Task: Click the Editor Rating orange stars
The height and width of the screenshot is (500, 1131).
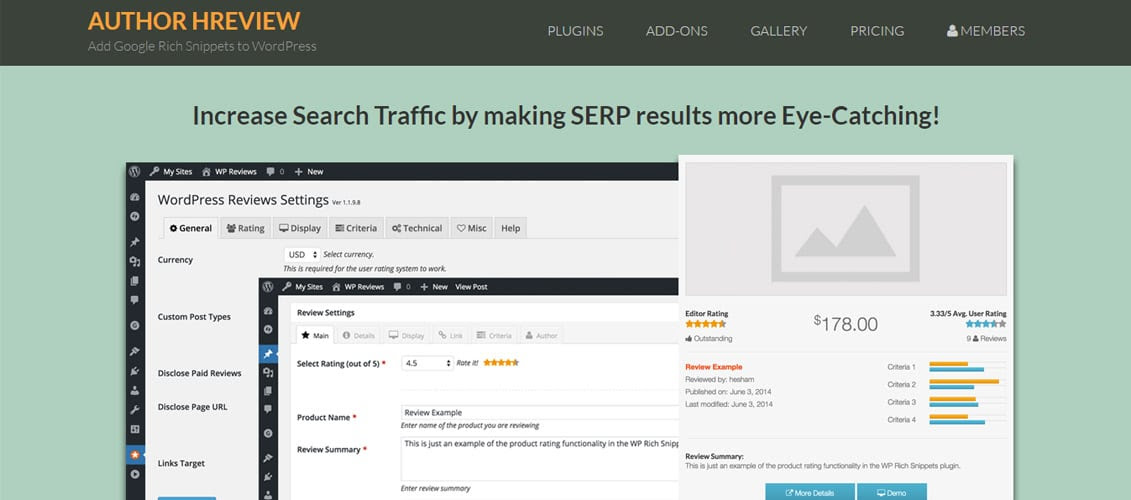Action: click(x=705, y=324)
